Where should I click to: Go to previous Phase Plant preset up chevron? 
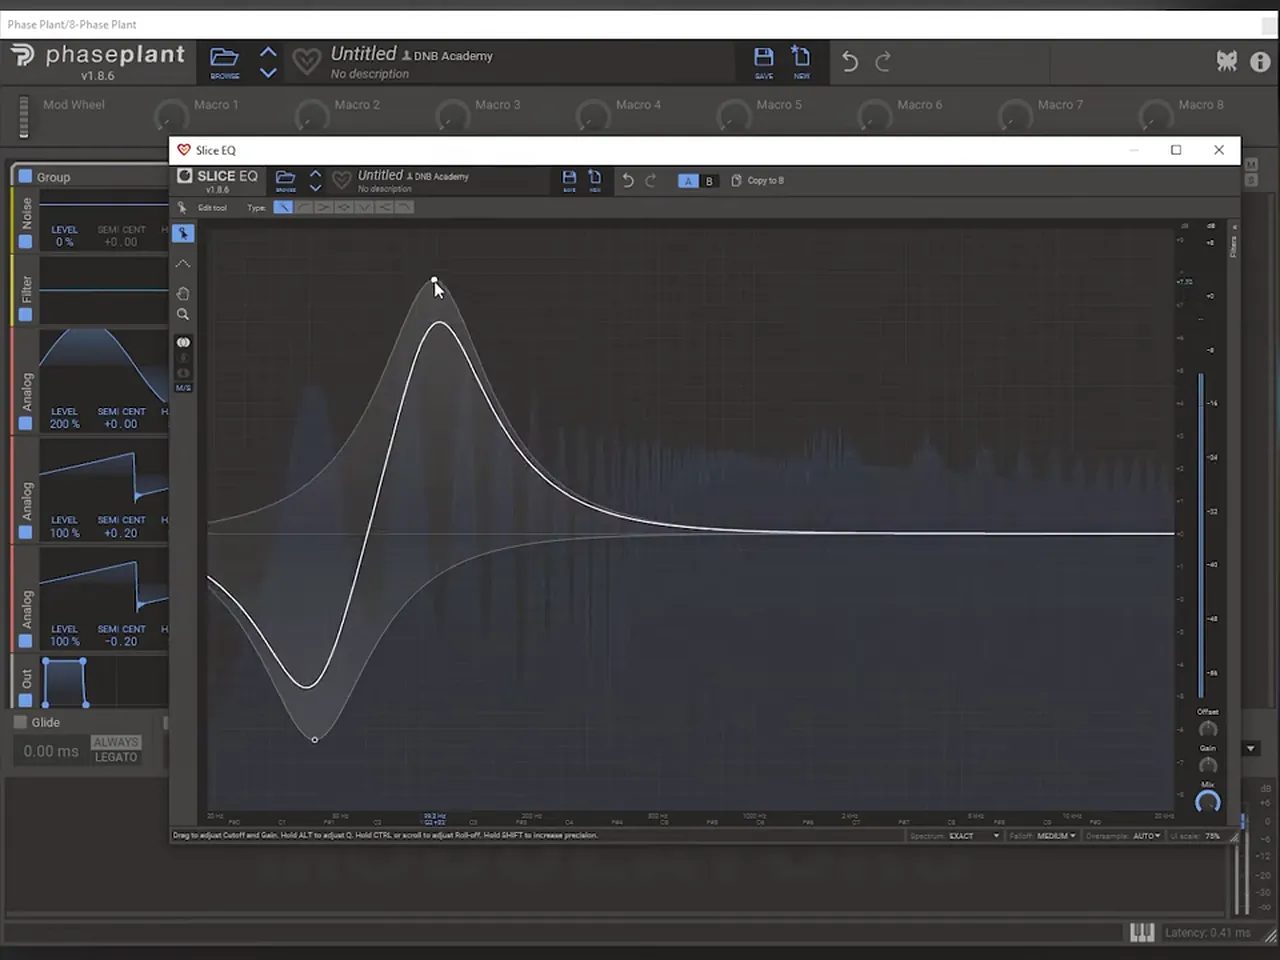click(x=268, y=52)
